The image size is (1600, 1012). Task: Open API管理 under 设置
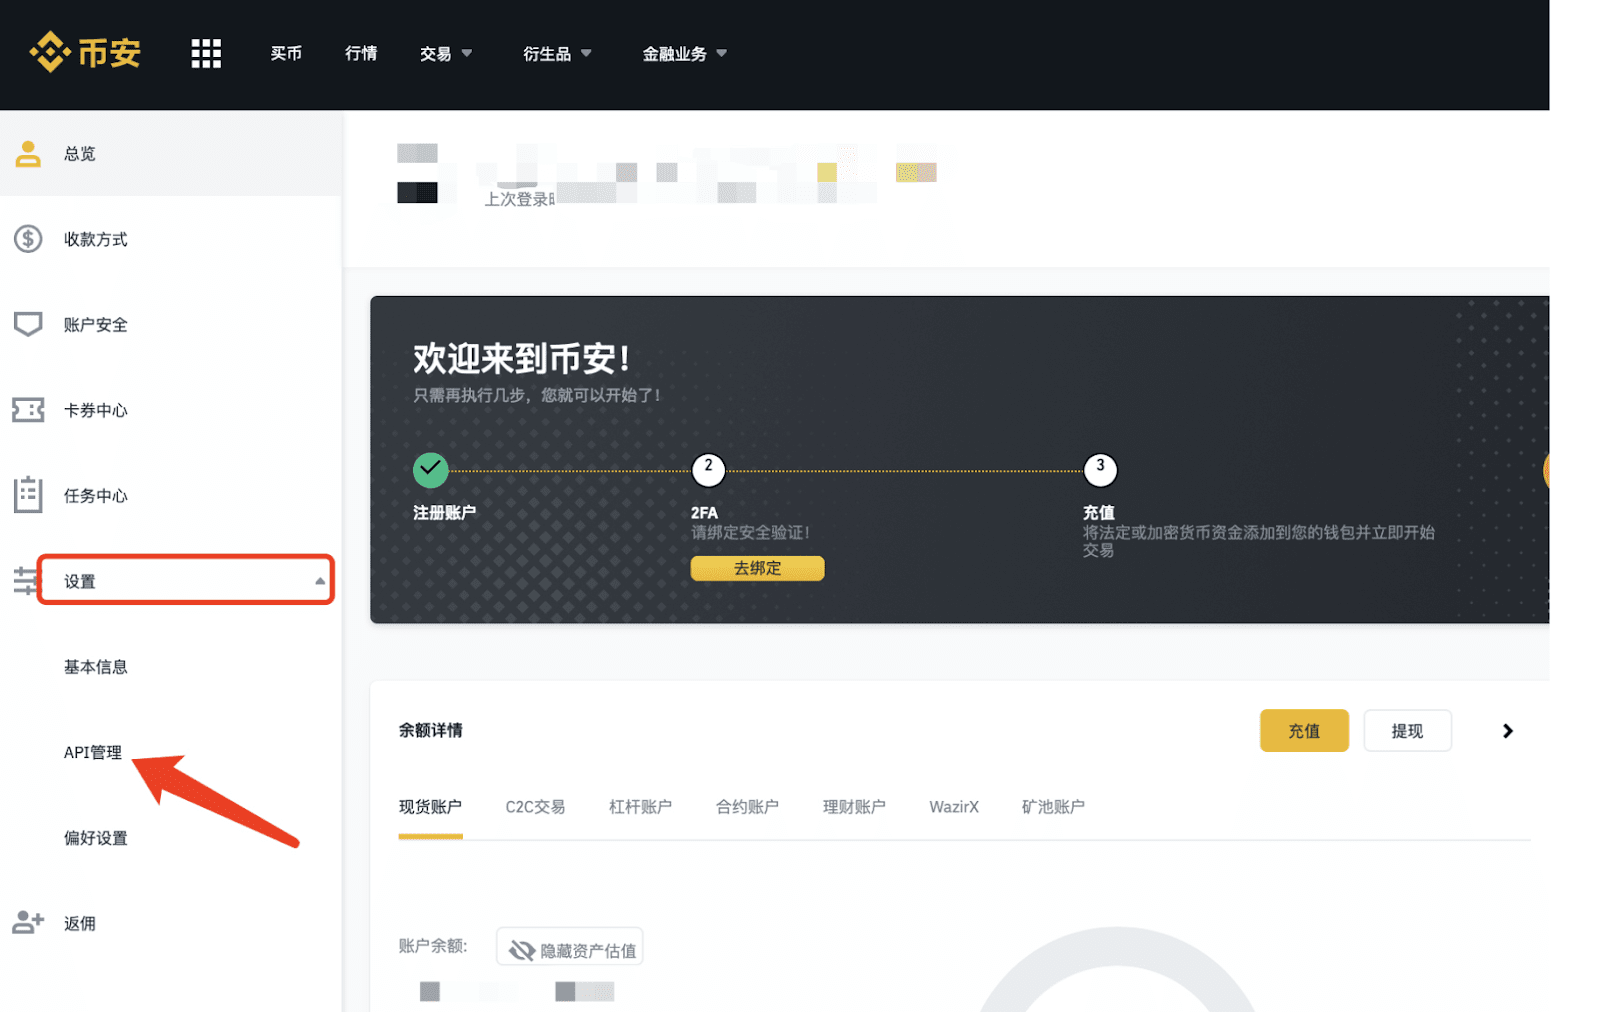93,752
